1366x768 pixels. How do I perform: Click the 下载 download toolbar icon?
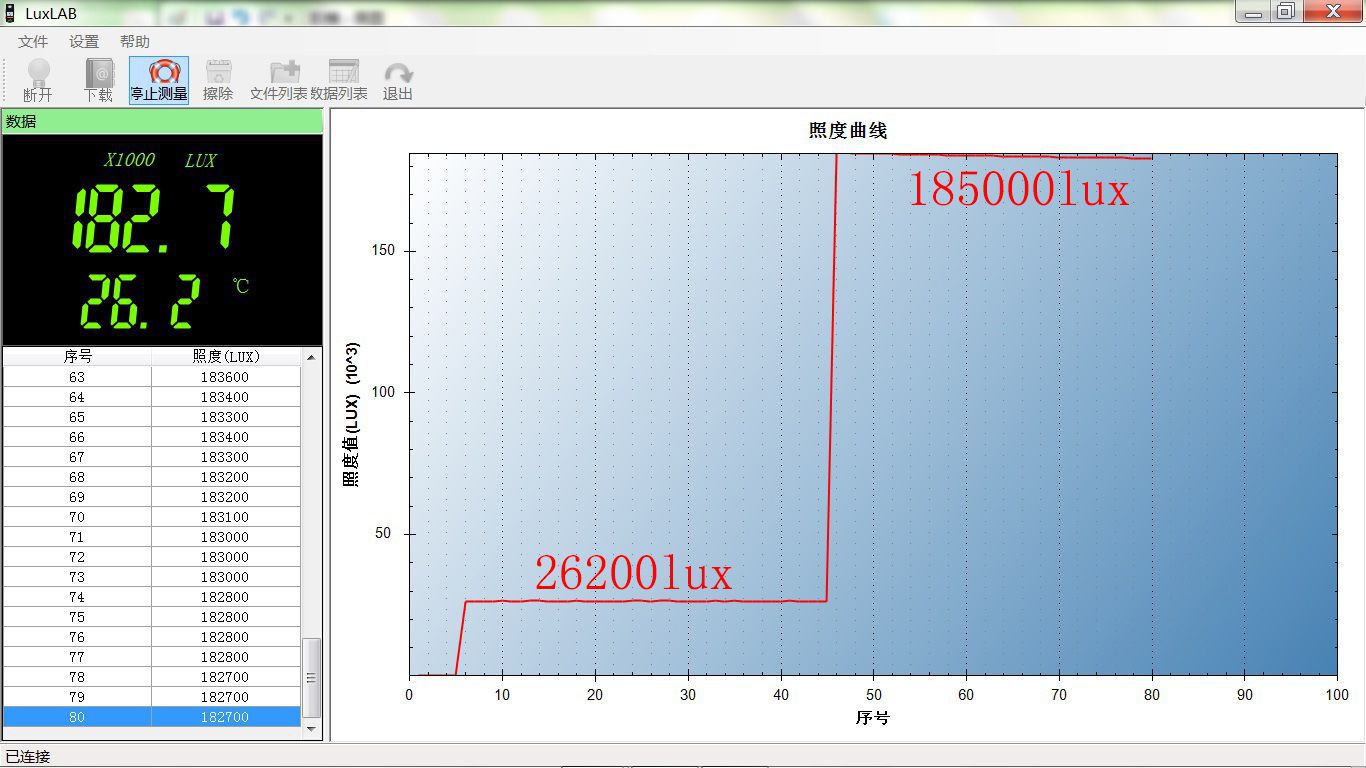click(98, 80)
